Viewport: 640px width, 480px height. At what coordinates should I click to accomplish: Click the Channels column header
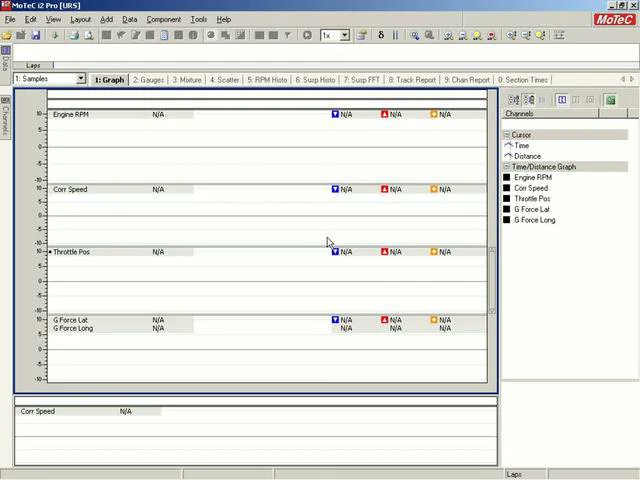click(550, 114)
